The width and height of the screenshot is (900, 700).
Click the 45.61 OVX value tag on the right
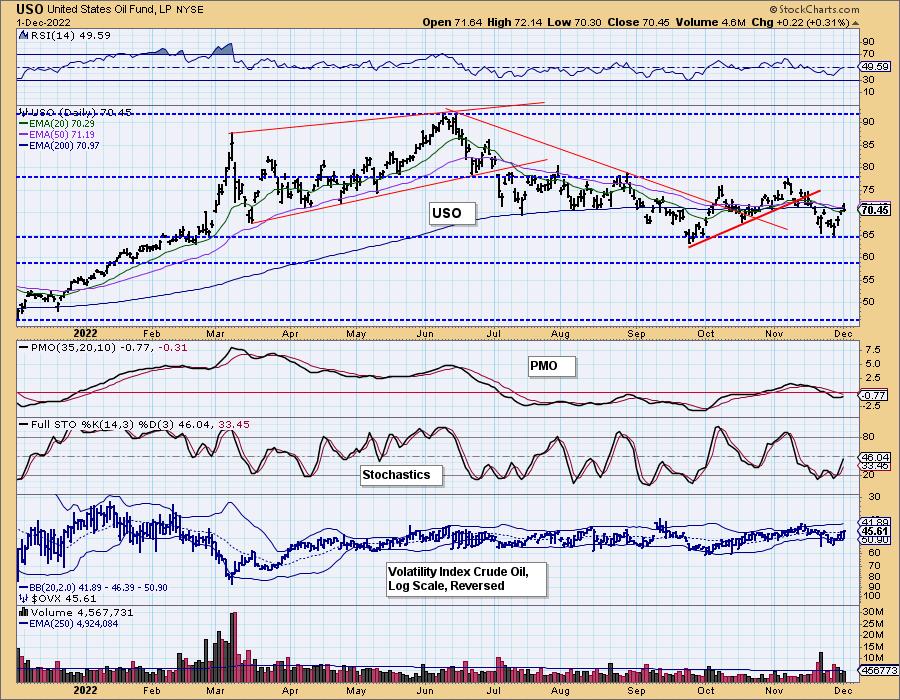point(875,531)
